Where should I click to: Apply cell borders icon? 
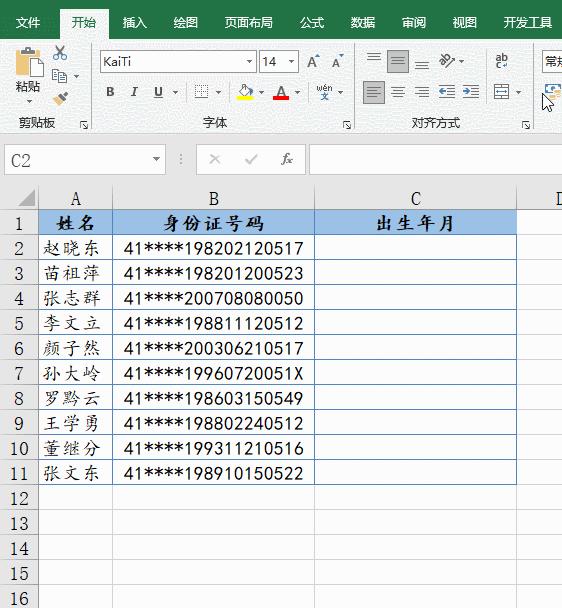pyautogui.click(x=201, y=92)
